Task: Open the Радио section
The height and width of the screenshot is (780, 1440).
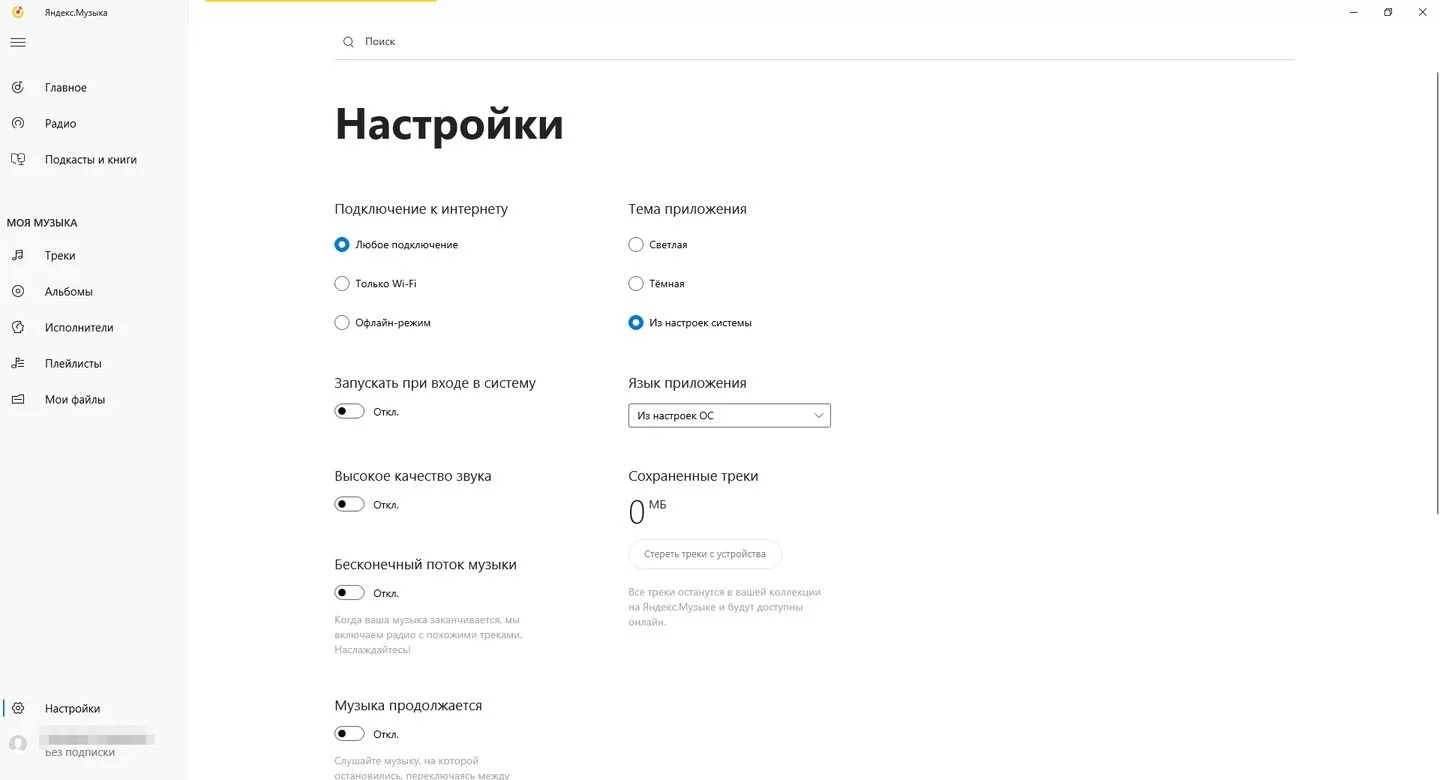Action: click(60, 124)
